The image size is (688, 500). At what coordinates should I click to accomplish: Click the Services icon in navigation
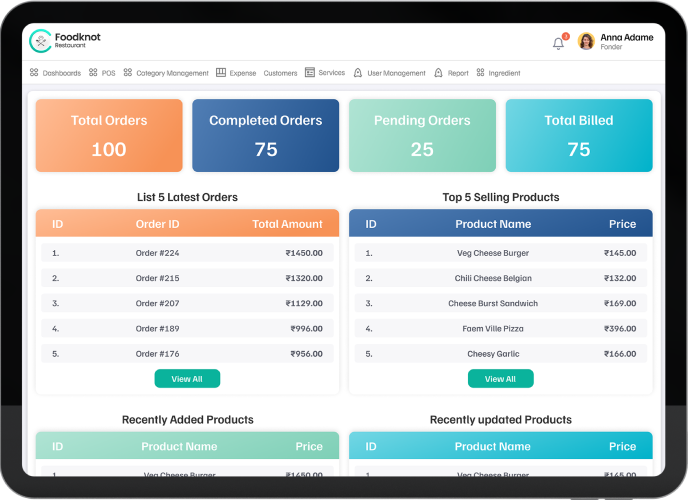[x=310, y=73]
